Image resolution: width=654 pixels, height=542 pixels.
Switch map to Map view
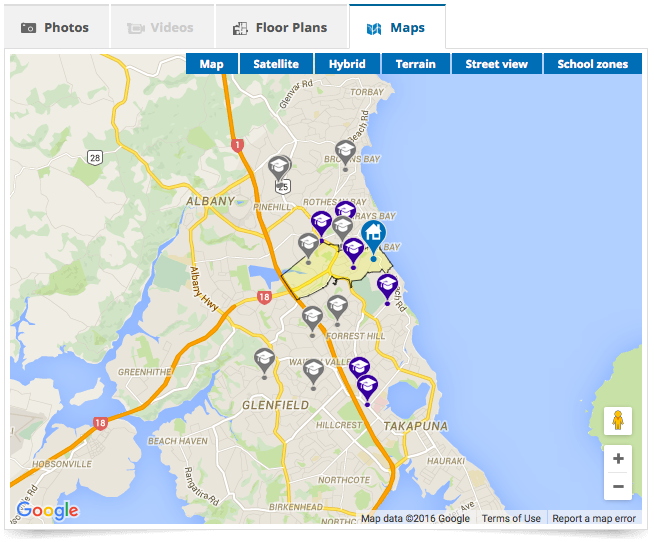click(x=212, y=64)
